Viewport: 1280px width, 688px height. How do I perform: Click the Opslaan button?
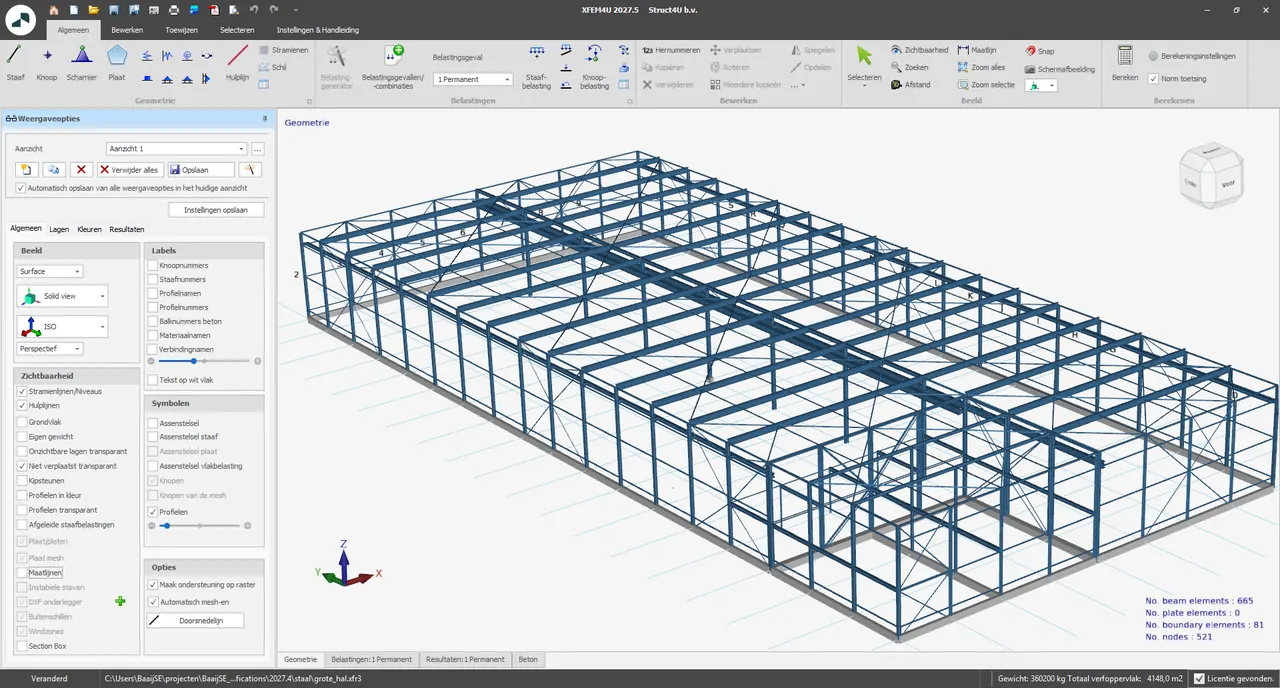click(201, 170)
